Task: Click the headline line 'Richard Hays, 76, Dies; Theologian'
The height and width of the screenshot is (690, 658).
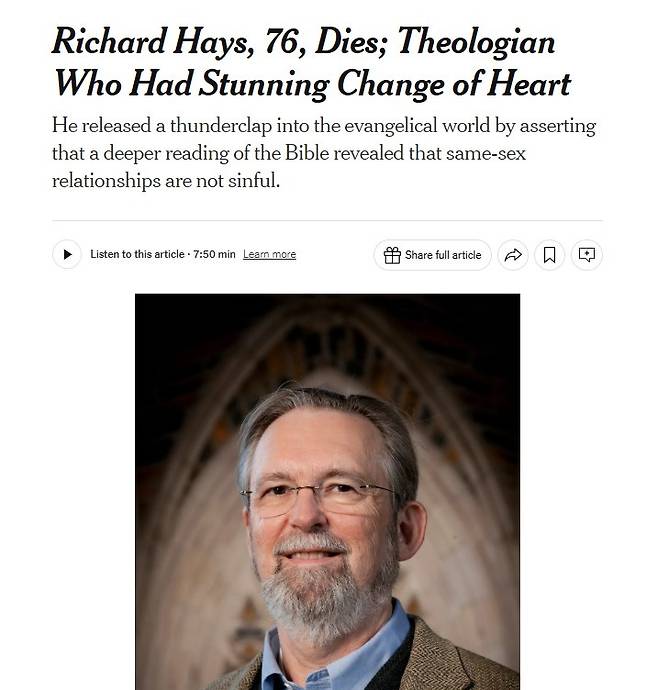Action: pos(303,43)
